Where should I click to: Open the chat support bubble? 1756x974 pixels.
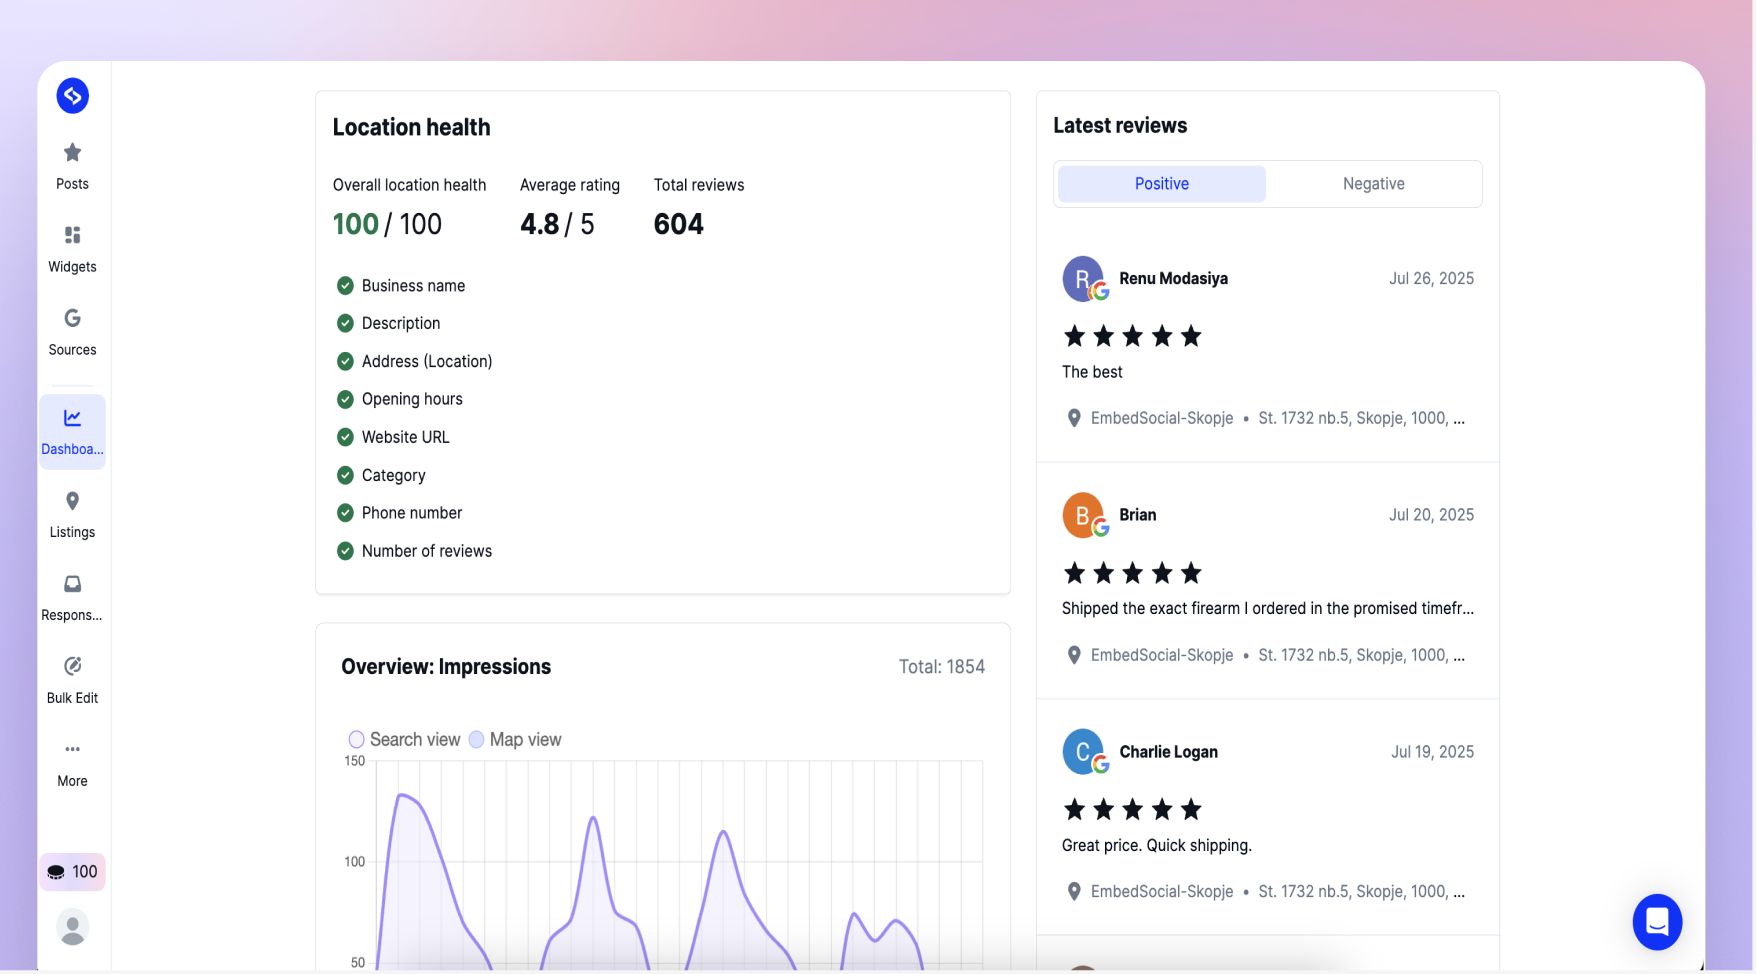pos(1657,922)
